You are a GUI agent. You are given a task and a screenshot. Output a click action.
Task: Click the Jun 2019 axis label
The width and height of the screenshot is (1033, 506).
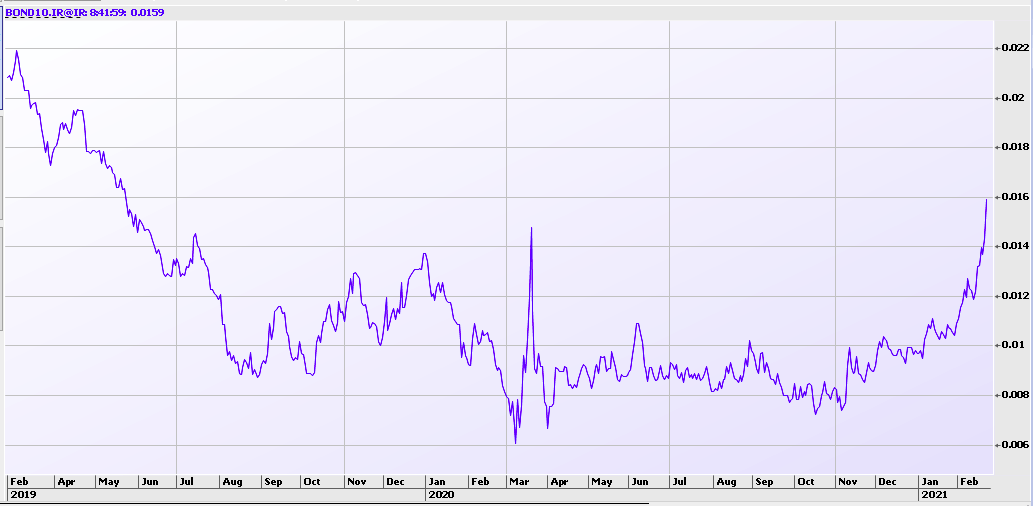pos(150,482)
